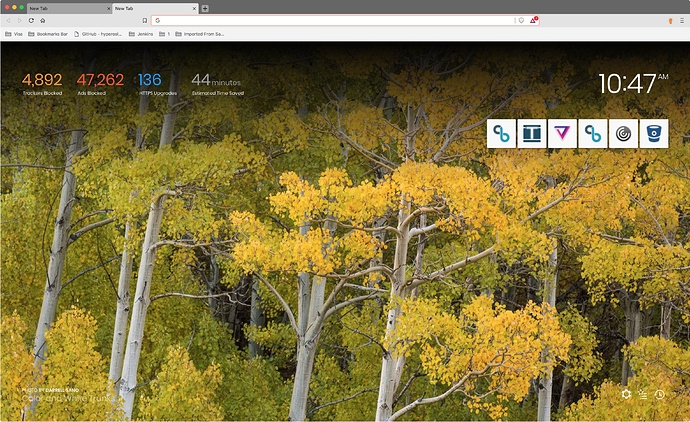Image resolution: width=690 pixels, height=422 pixels.
Task: Close the second New Tab tab
Action: (195, 8)
